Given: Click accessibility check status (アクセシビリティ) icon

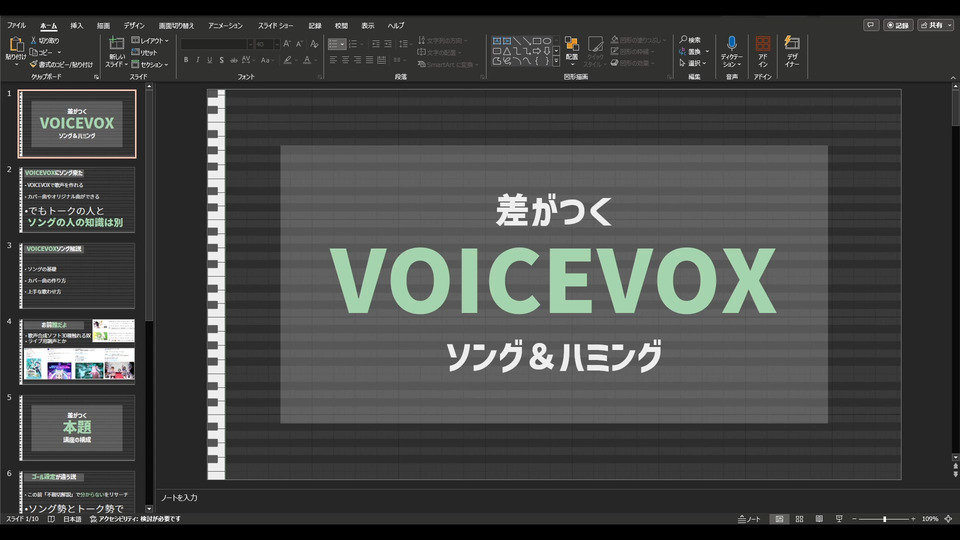Looking at the screenshot, I should click(x=93, y=519).
